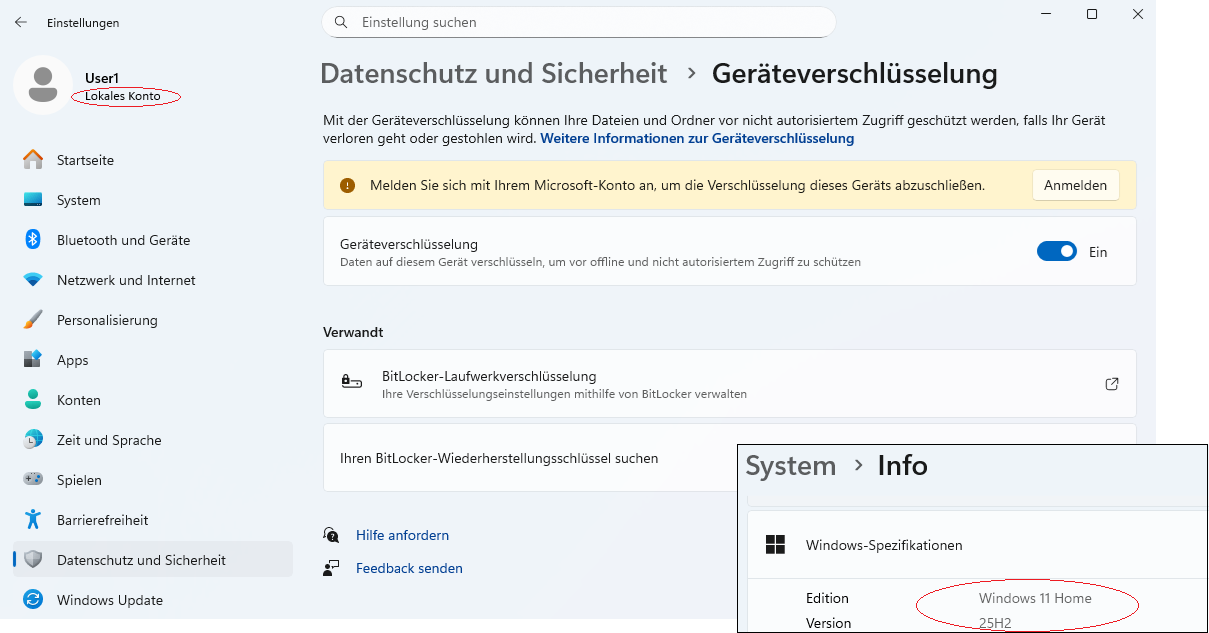Image resolution: width=1209 pixels, height=633 pixels.
Task: Click the Personalisierung paintbrush icon
Action: (33, 320)
